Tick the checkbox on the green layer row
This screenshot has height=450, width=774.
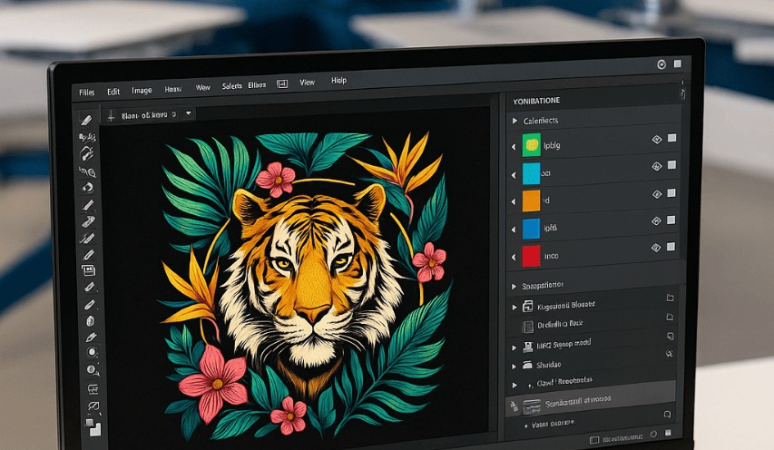(x=672, y=138)
